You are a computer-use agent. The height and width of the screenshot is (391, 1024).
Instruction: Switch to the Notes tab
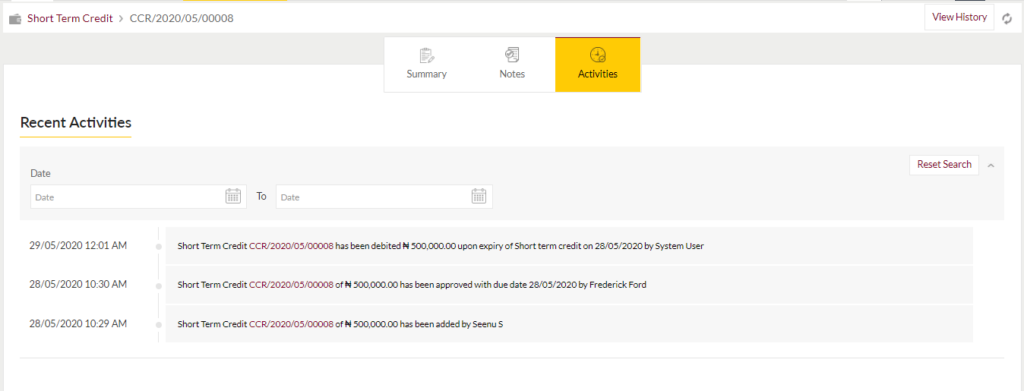(x=512, y=65)
